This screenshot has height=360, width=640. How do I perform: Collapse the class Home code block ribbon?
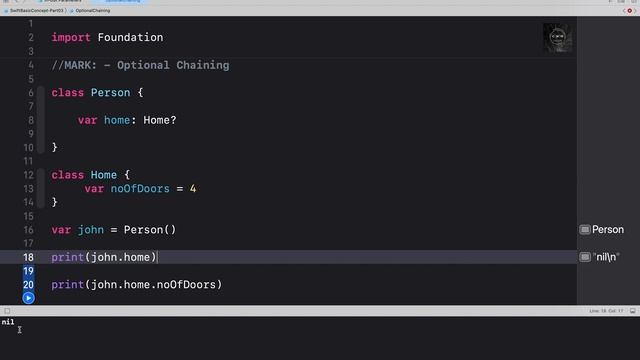point(40,189)
